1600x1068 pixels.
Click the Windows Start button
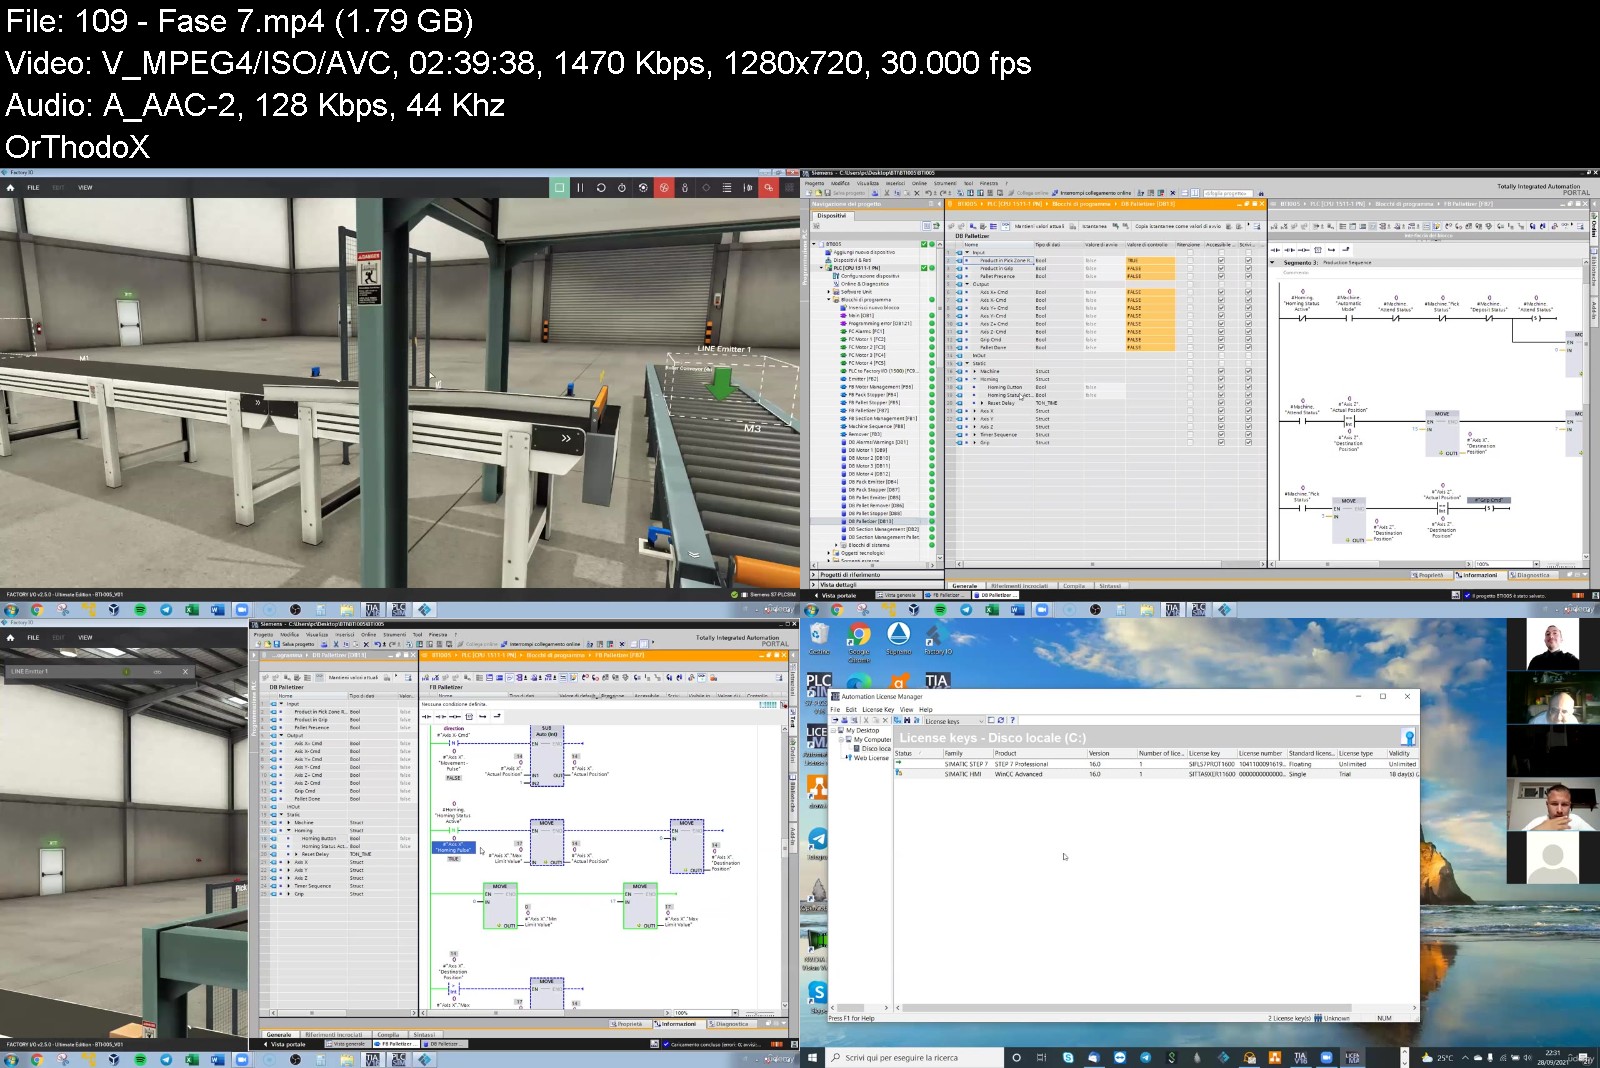pyautogui.click(x=812, y=1057)
